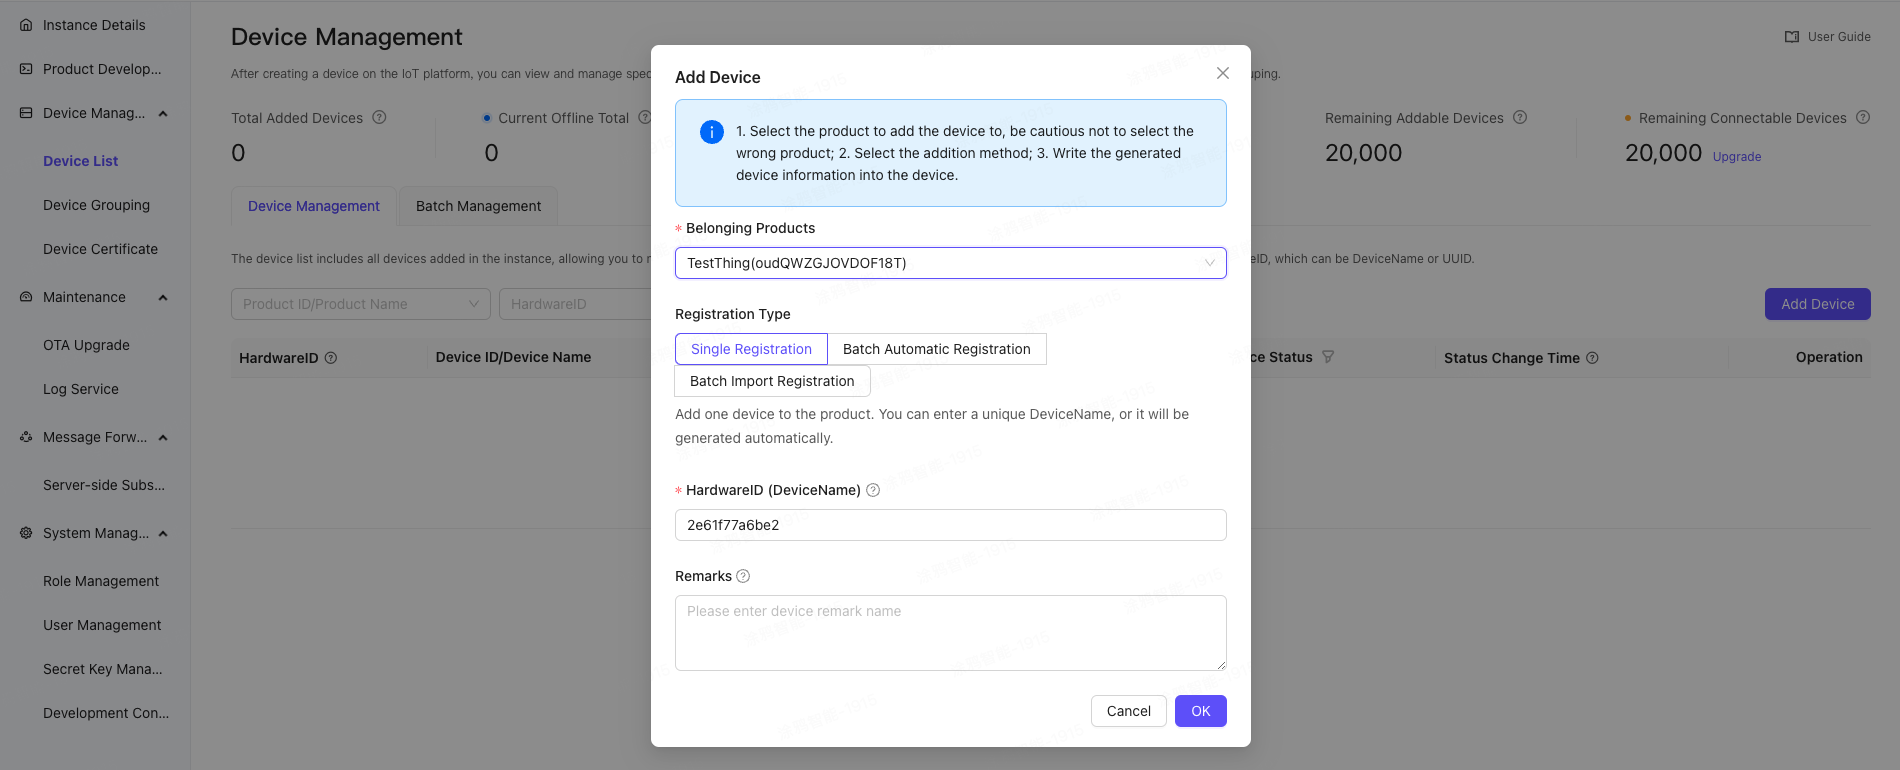Select Single Registration type
This screenshot has height=770, width=1900.
751,349
